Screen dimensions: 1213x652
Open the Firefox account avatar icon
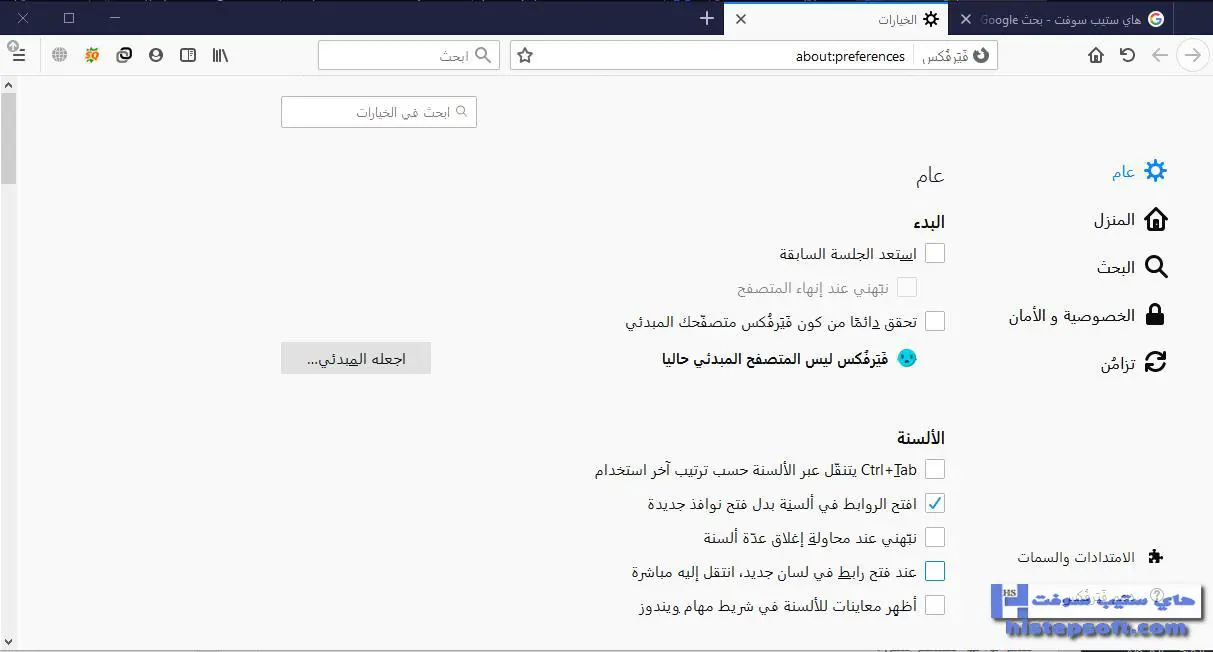point(156,55)
